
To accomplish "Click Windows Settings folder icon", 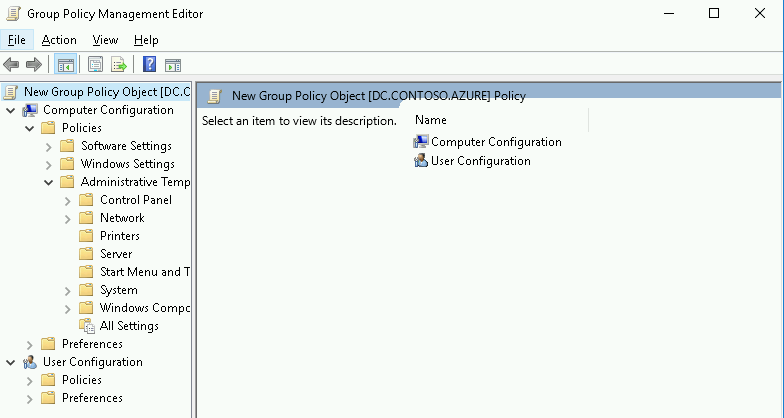I will click(x=67, y=164).
